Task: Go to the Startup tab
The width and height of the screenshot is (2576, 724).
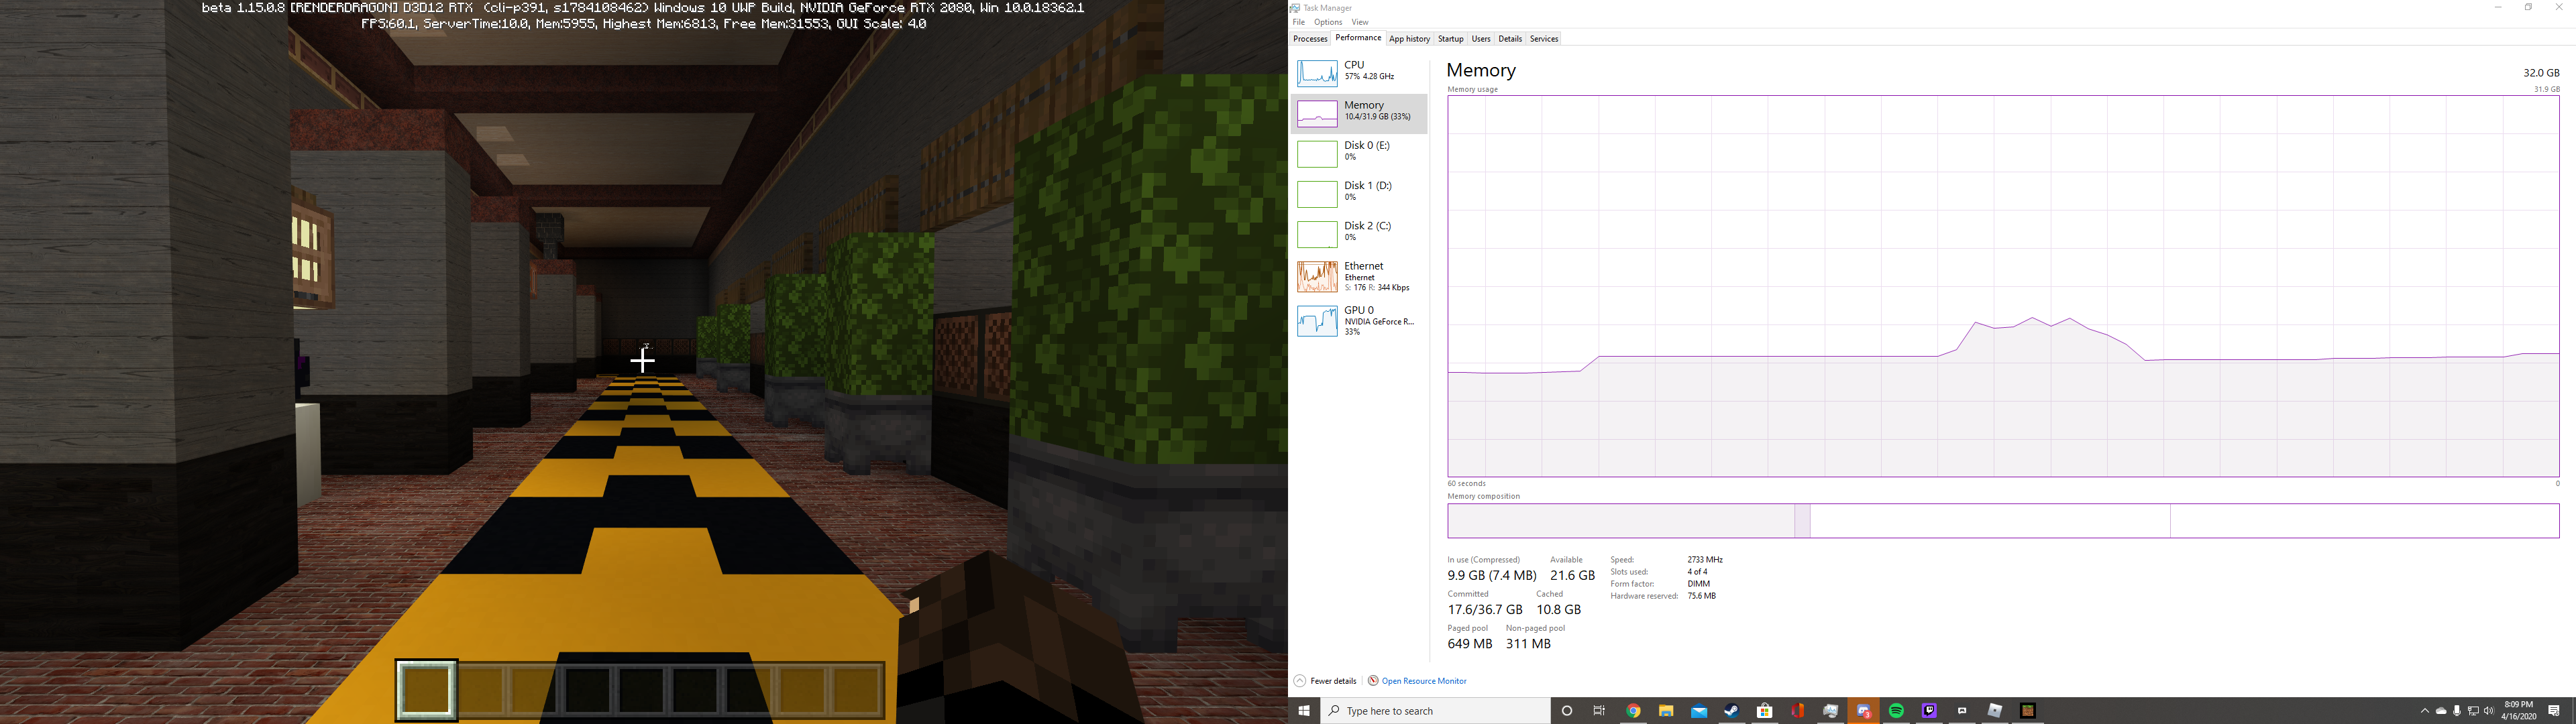Action: (x=1450, y=39)
